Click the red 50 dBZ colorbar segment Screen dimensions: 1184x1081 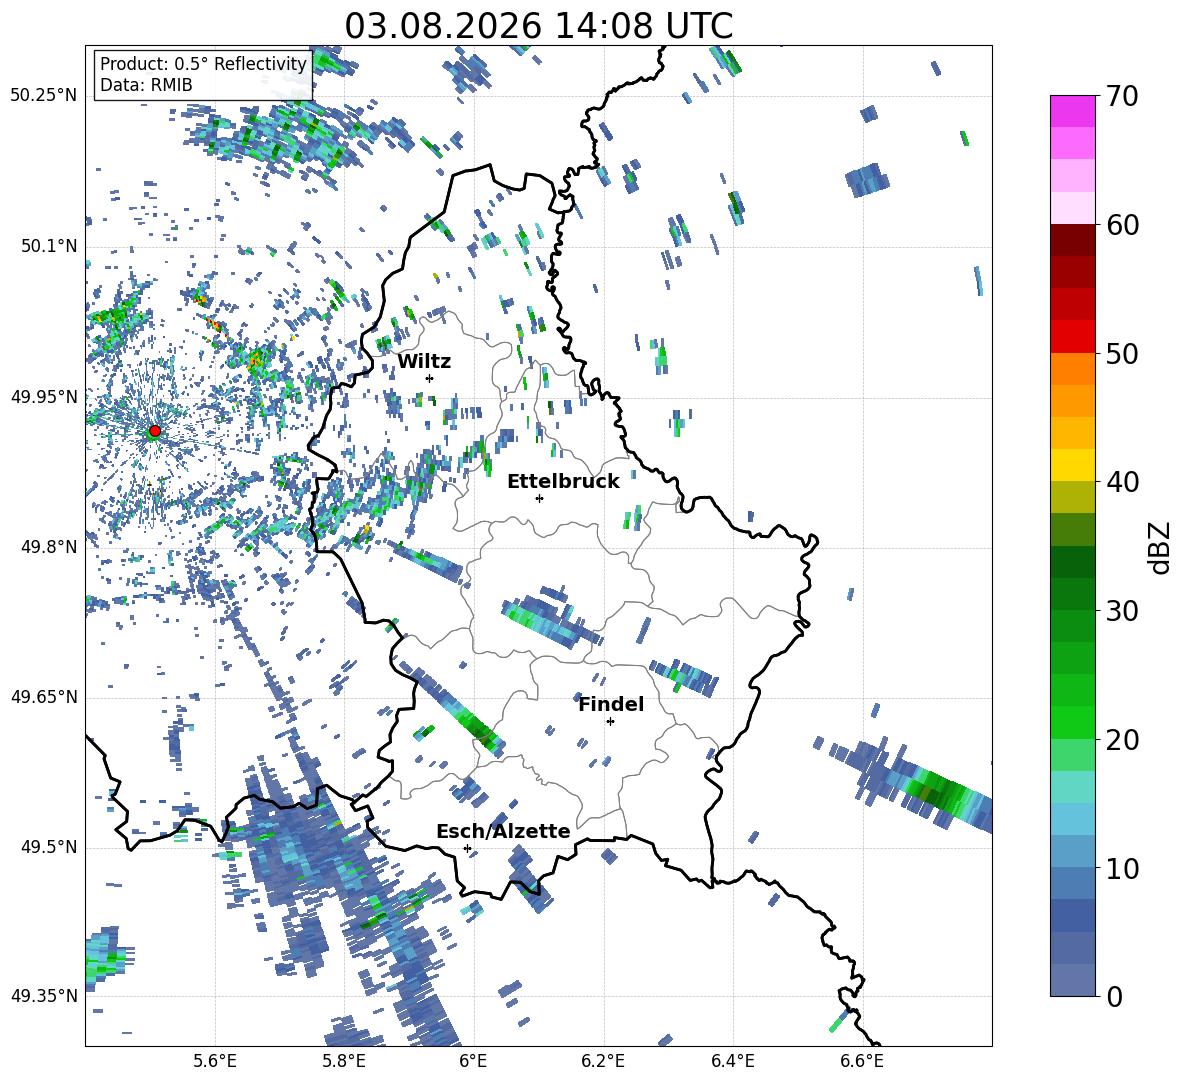pos(1072,337)
